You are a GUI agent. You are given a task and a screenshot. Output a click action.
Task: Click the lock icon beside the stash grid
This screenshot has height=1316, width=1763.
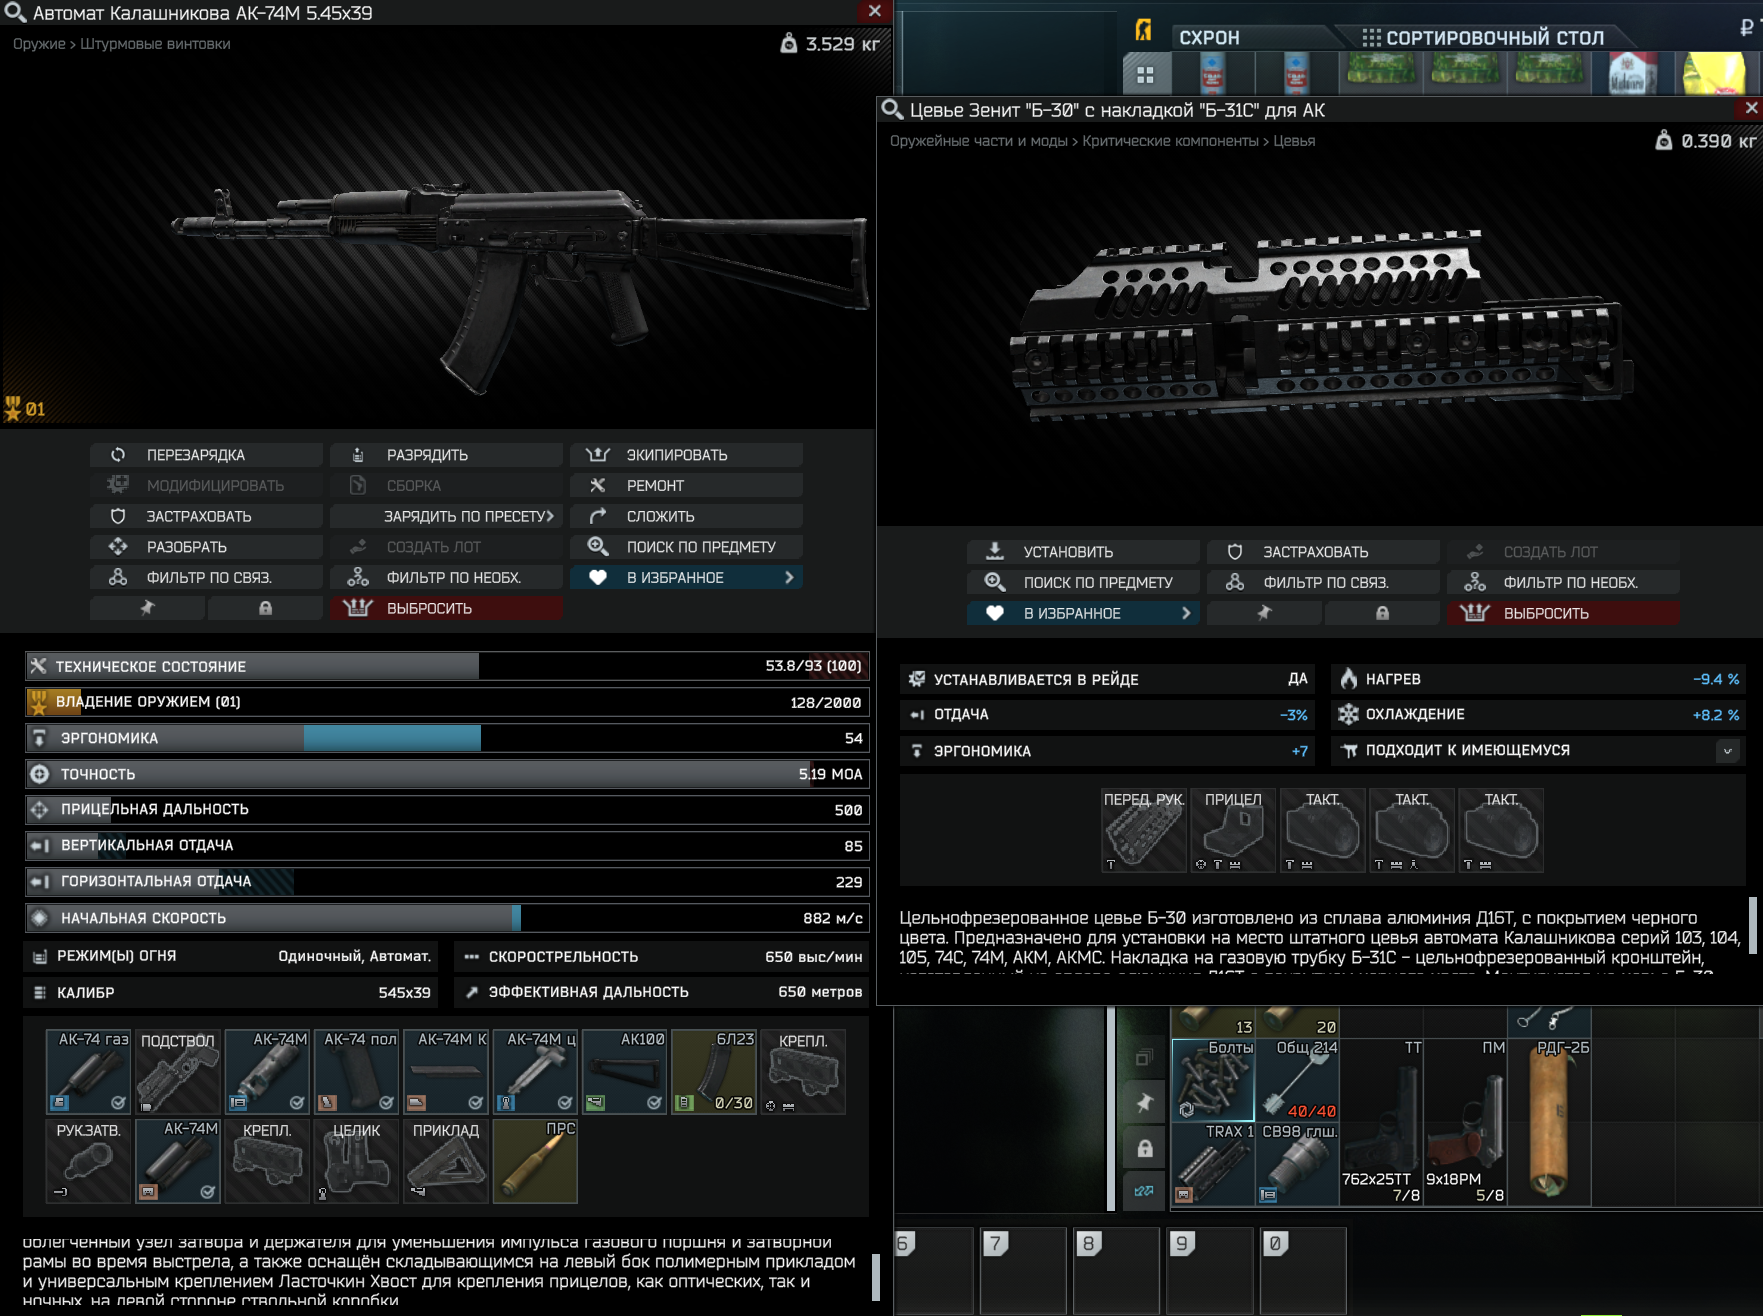[1144, 1148]
